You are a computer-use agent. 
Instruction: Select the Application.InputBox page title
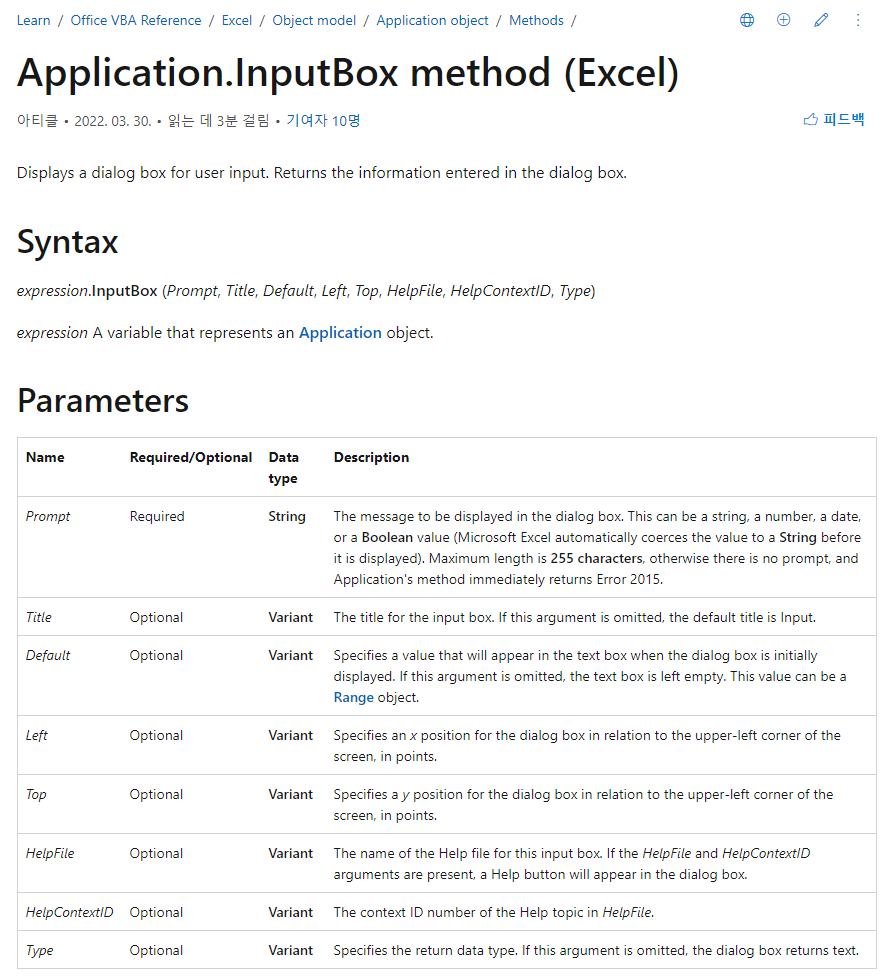click(347, 72)
